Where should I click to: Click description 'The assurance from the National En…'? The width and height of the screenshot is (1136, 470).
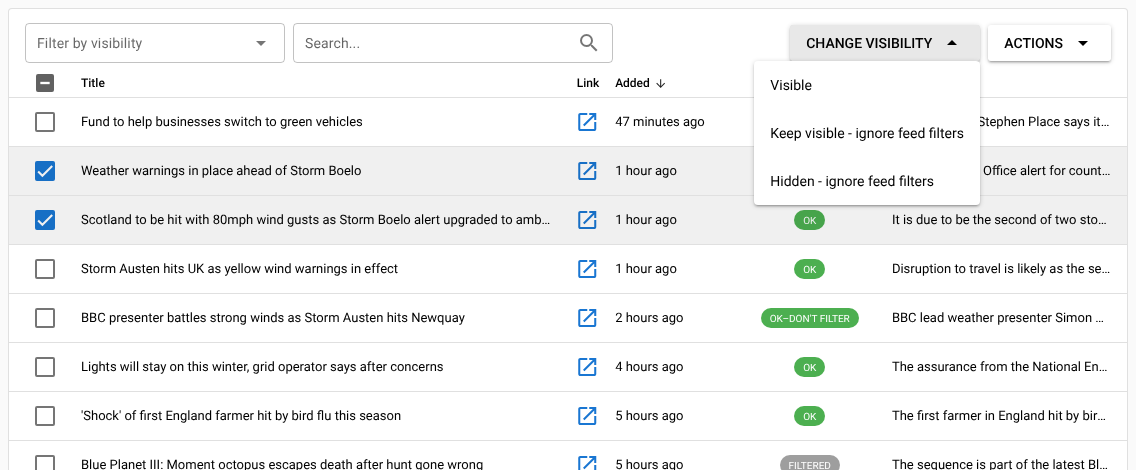[1001, 367]
